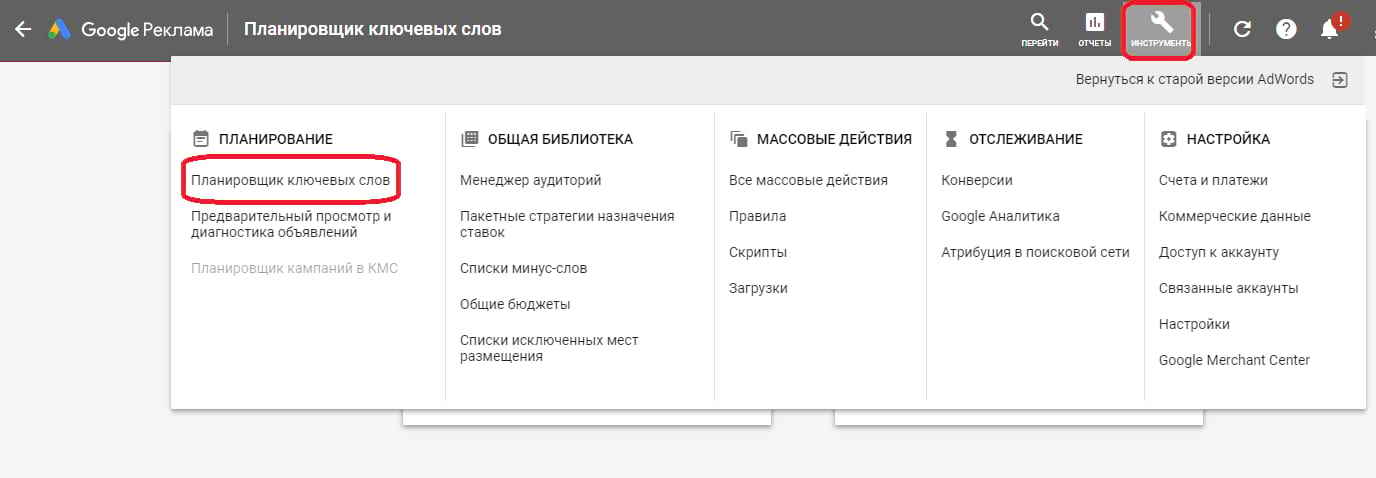Go back with the left arrow icon
Image resolution: width=1376 pixels, height=478 pixels.
[23, 29]
